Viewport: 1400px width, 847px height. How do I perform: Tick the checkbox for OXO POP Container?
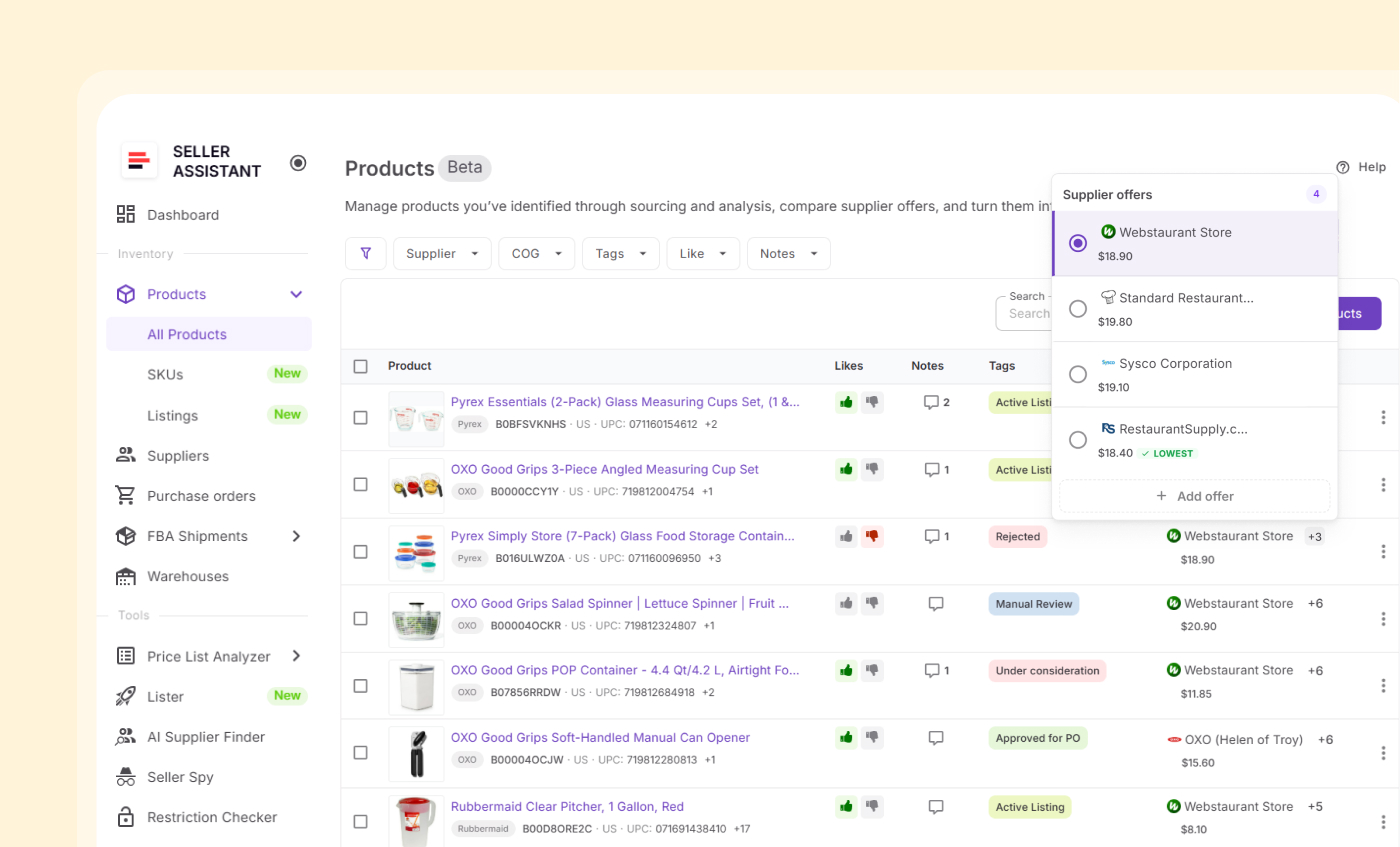(x=361, y=686)
